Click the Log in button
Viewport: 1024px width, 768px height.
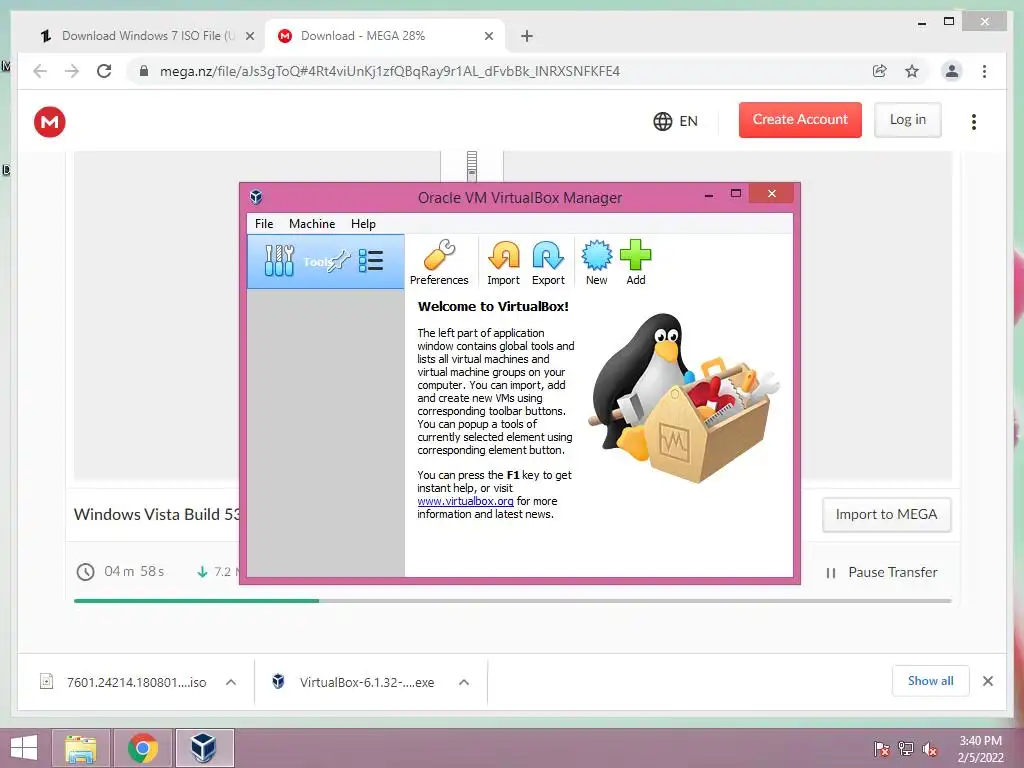click(907, 120)
